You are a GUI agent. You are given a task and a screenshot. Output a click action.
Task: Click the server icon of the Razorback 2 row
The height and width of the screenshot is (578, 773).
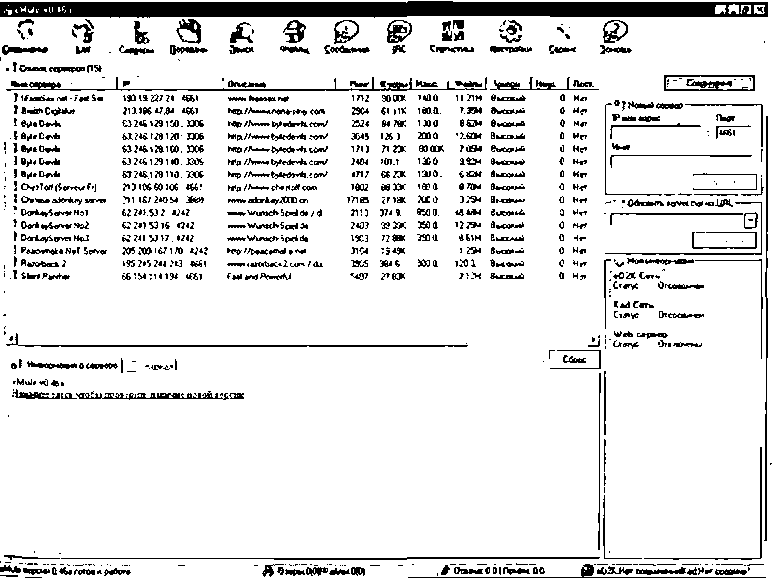(x=15, y=263)
